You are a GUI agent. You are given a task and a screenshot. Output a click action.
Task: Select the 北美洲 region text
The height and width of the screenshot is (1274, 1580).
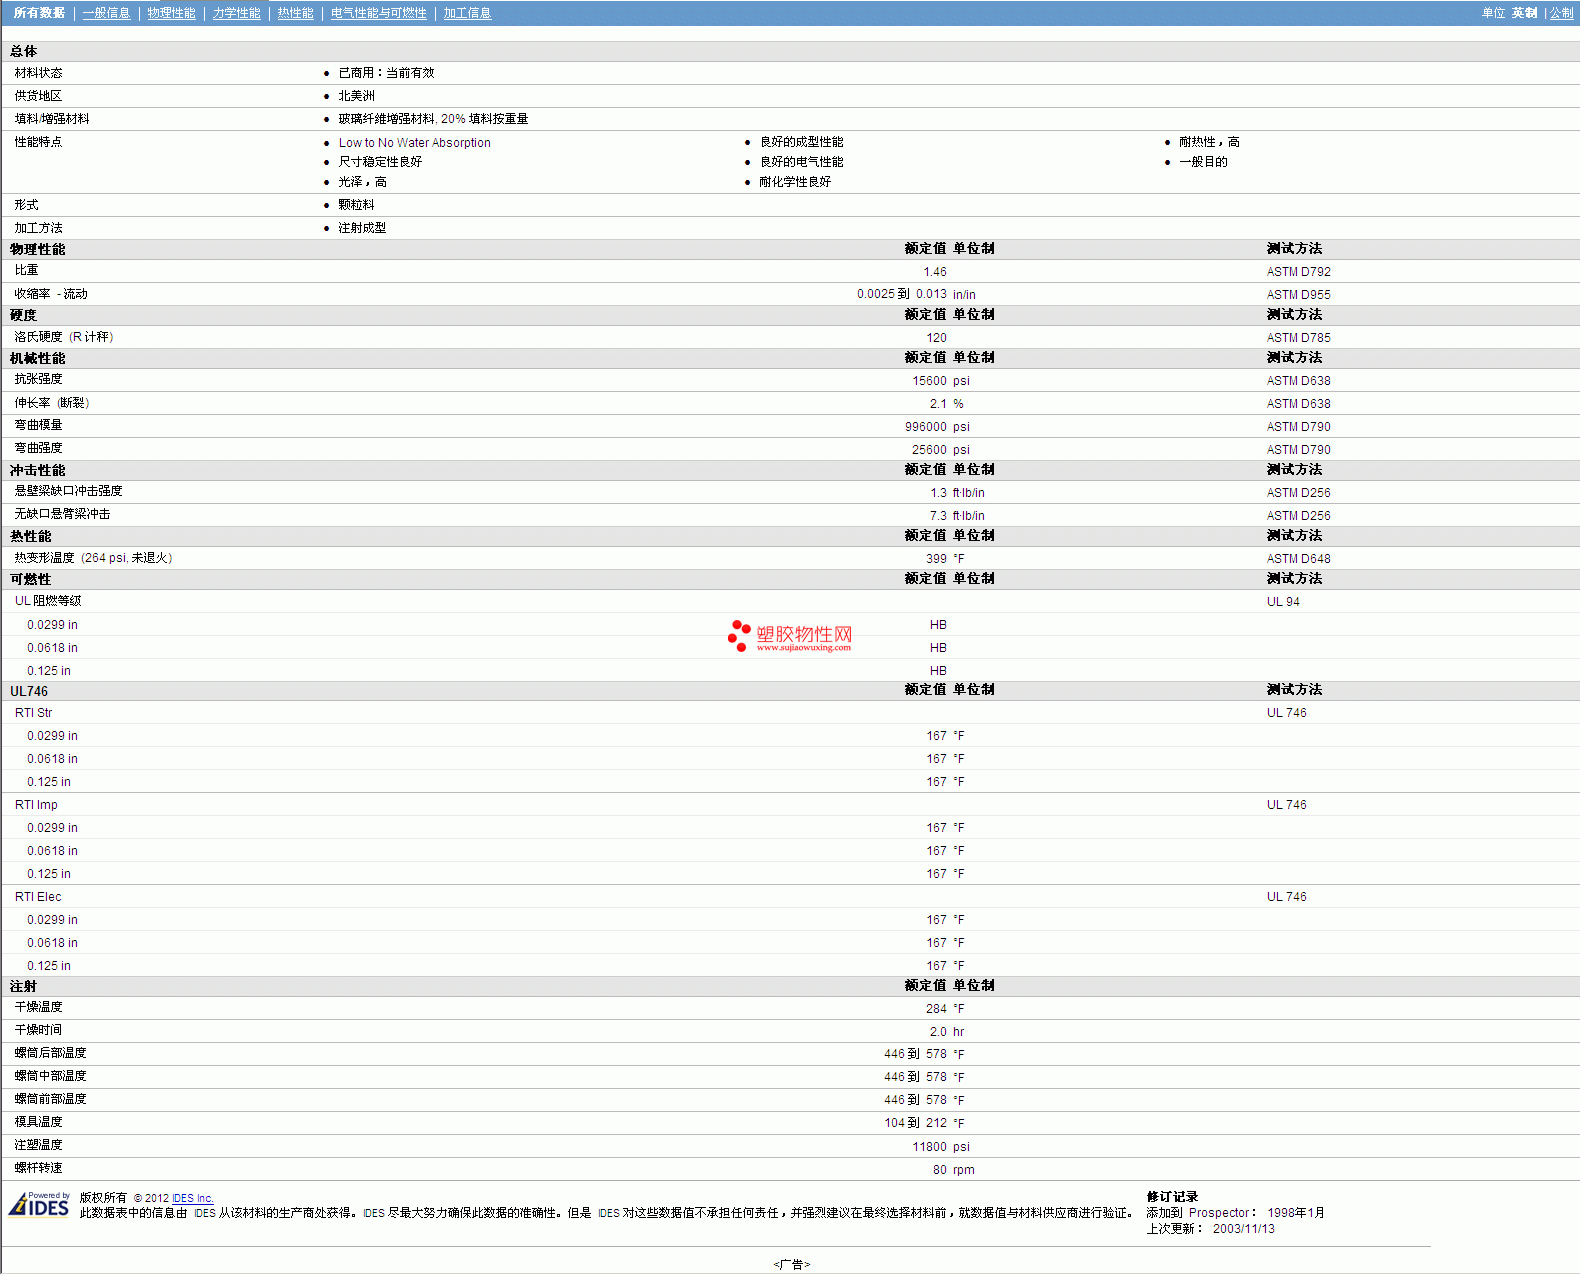coord(356,96)
